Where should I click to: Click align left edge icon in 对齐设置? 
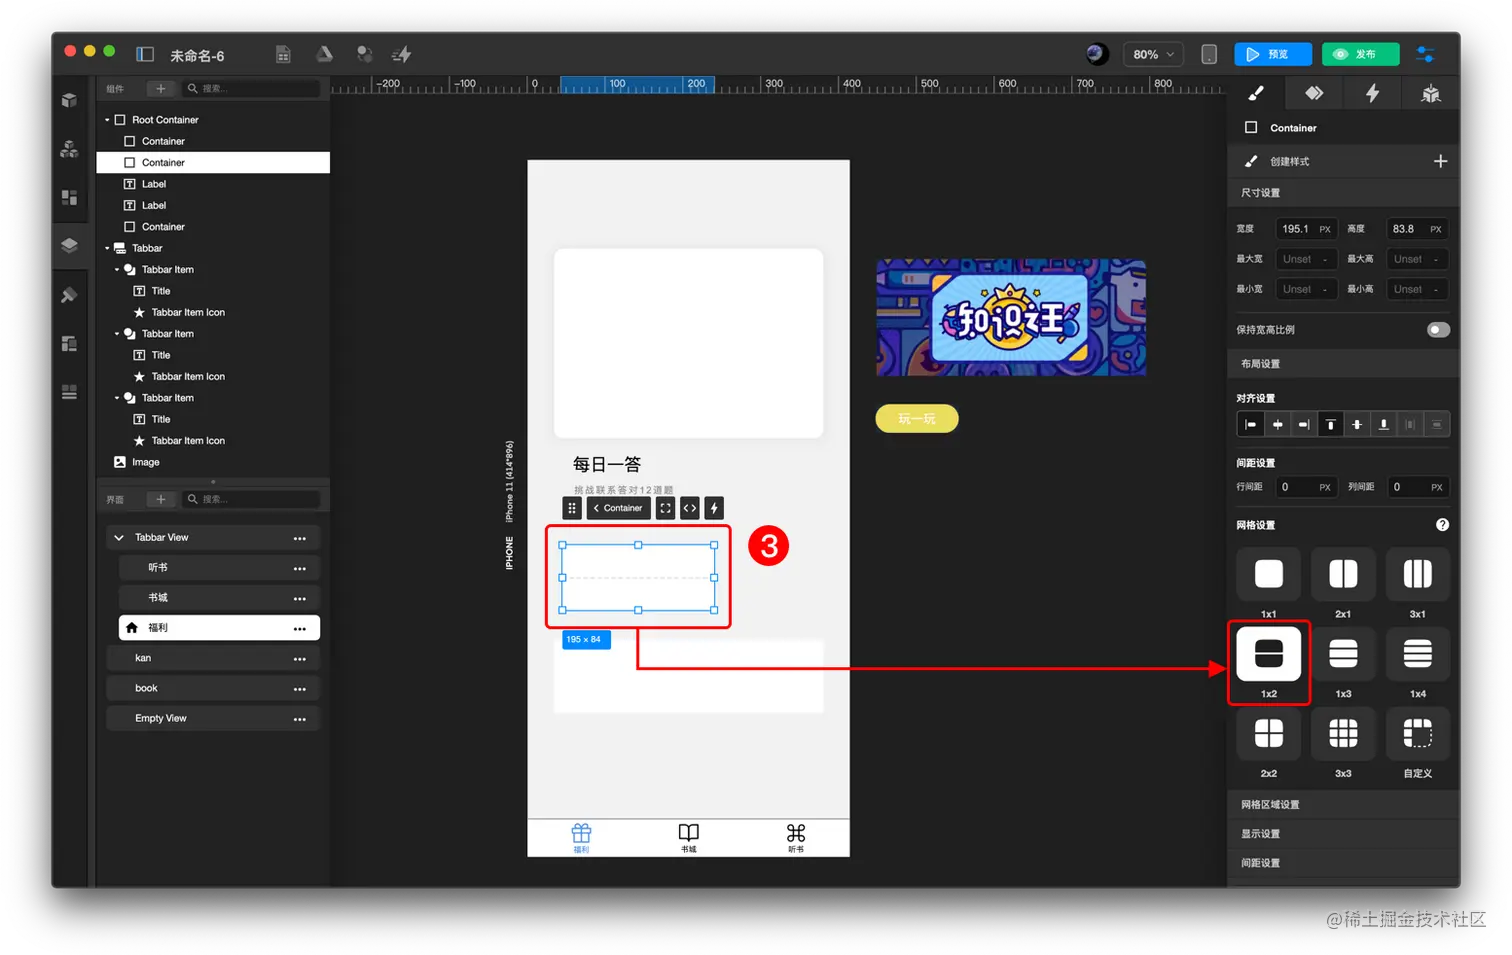pyautogui.click(x=1250, y=425)
